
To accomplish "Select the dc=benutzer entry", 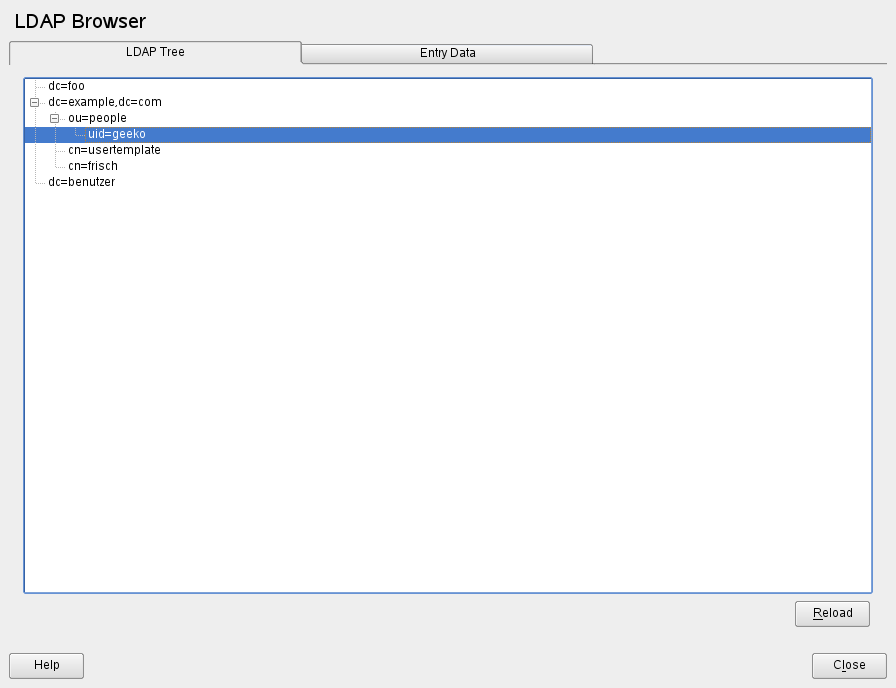I will (81, 182).
